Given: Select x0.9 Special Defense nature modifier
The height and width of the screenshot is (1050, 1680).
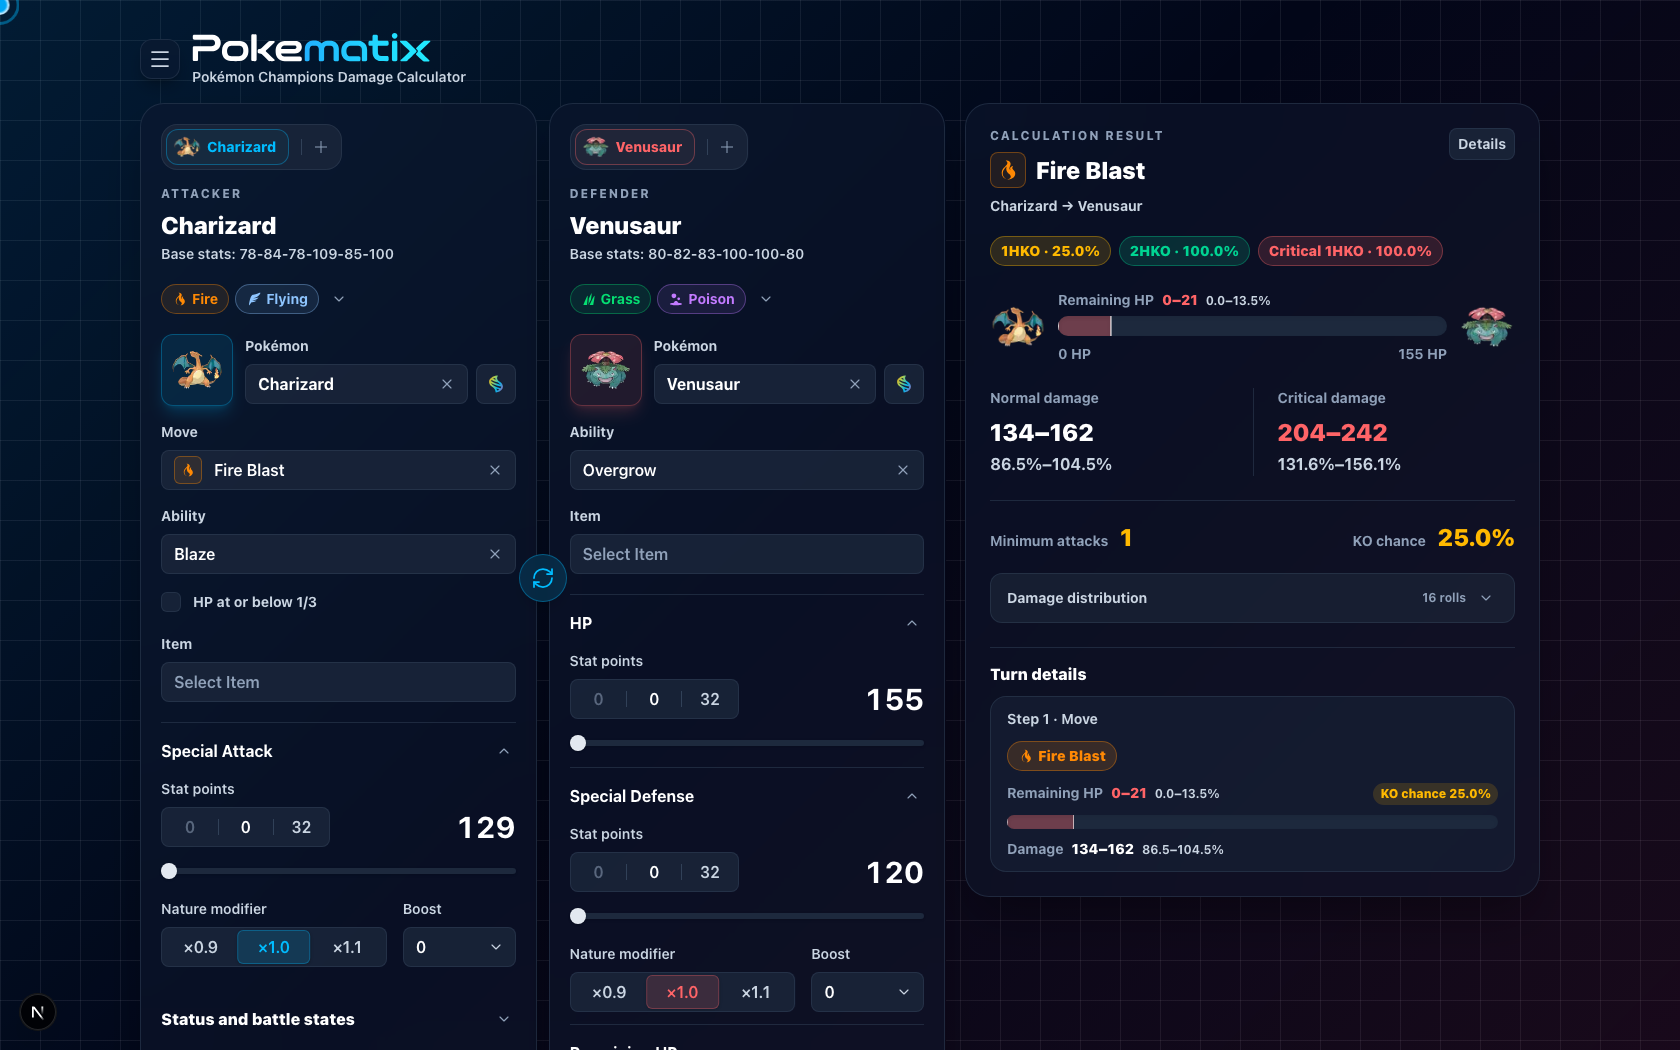Looking at the screenshot, I should pos(609,992).
